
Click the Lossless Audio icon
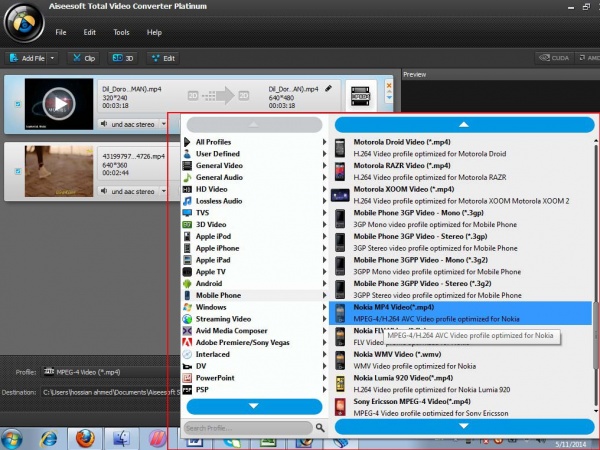187,201
